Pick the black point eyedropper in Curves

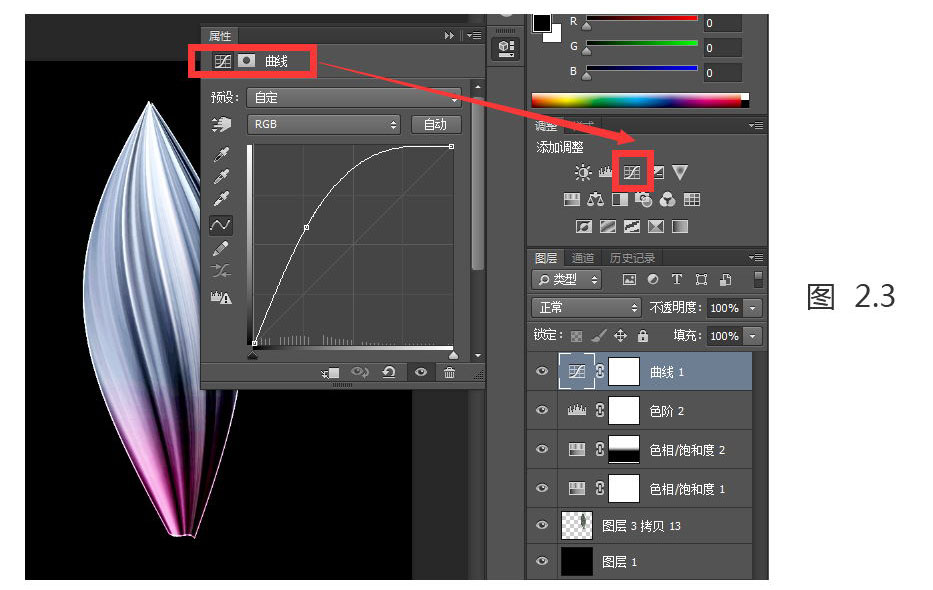pos(221,154)
